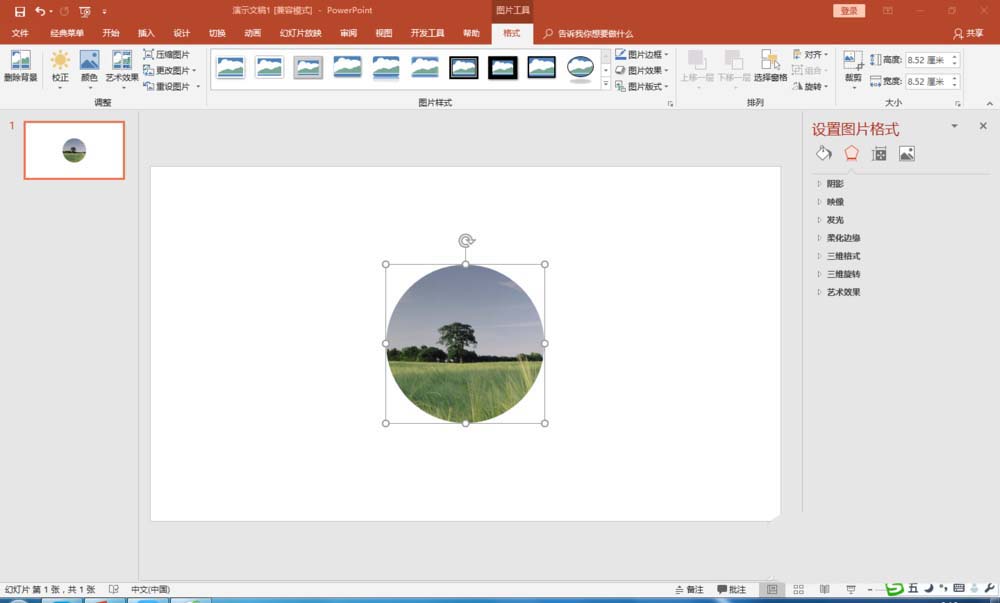Click Compress Pictures (压缩图片)

click(x=166, y=55)
